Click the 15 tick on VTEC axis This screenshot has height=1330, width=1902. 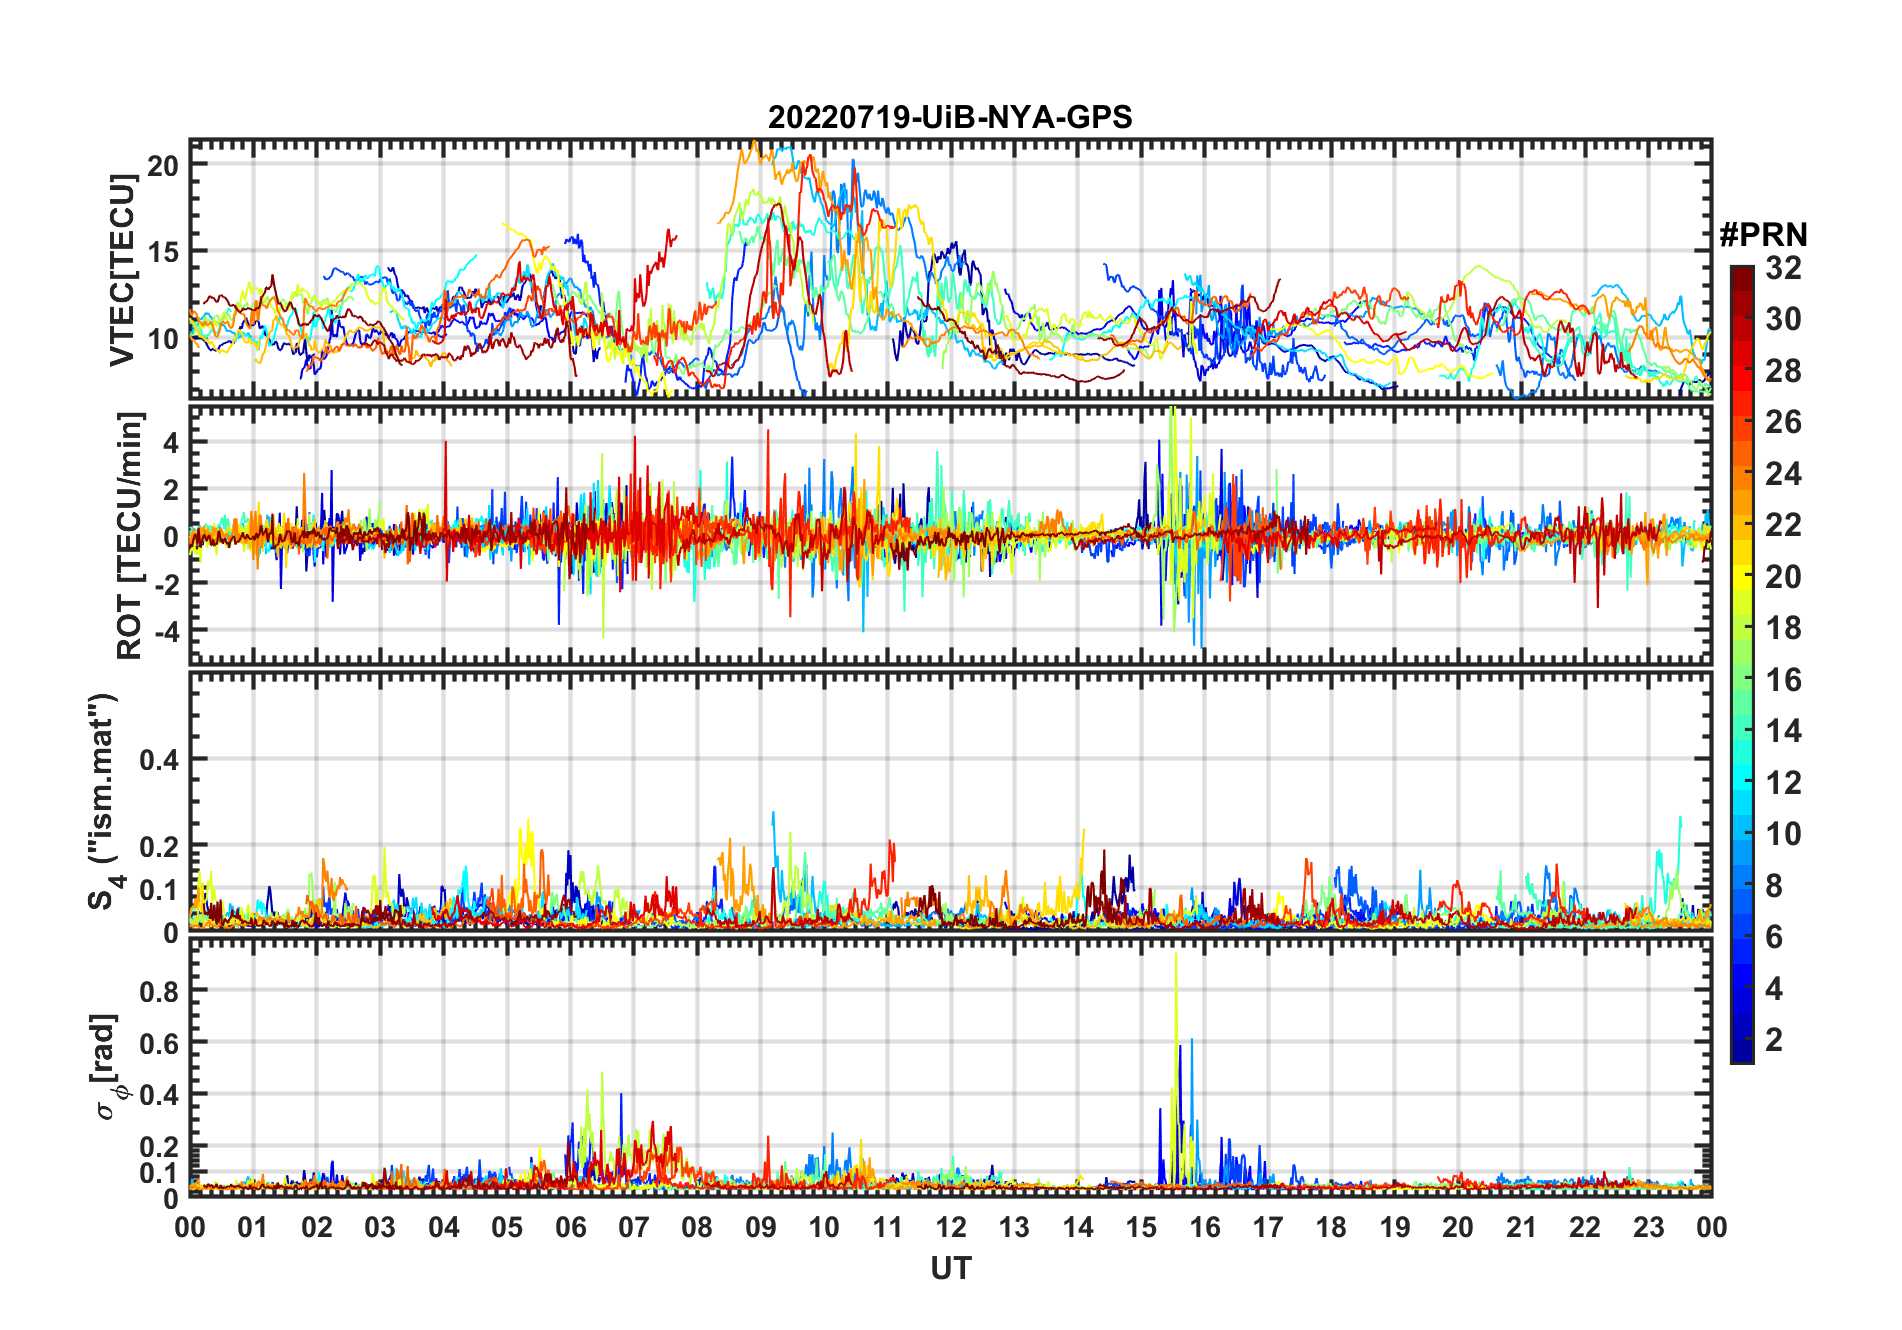tap(164, 252)
